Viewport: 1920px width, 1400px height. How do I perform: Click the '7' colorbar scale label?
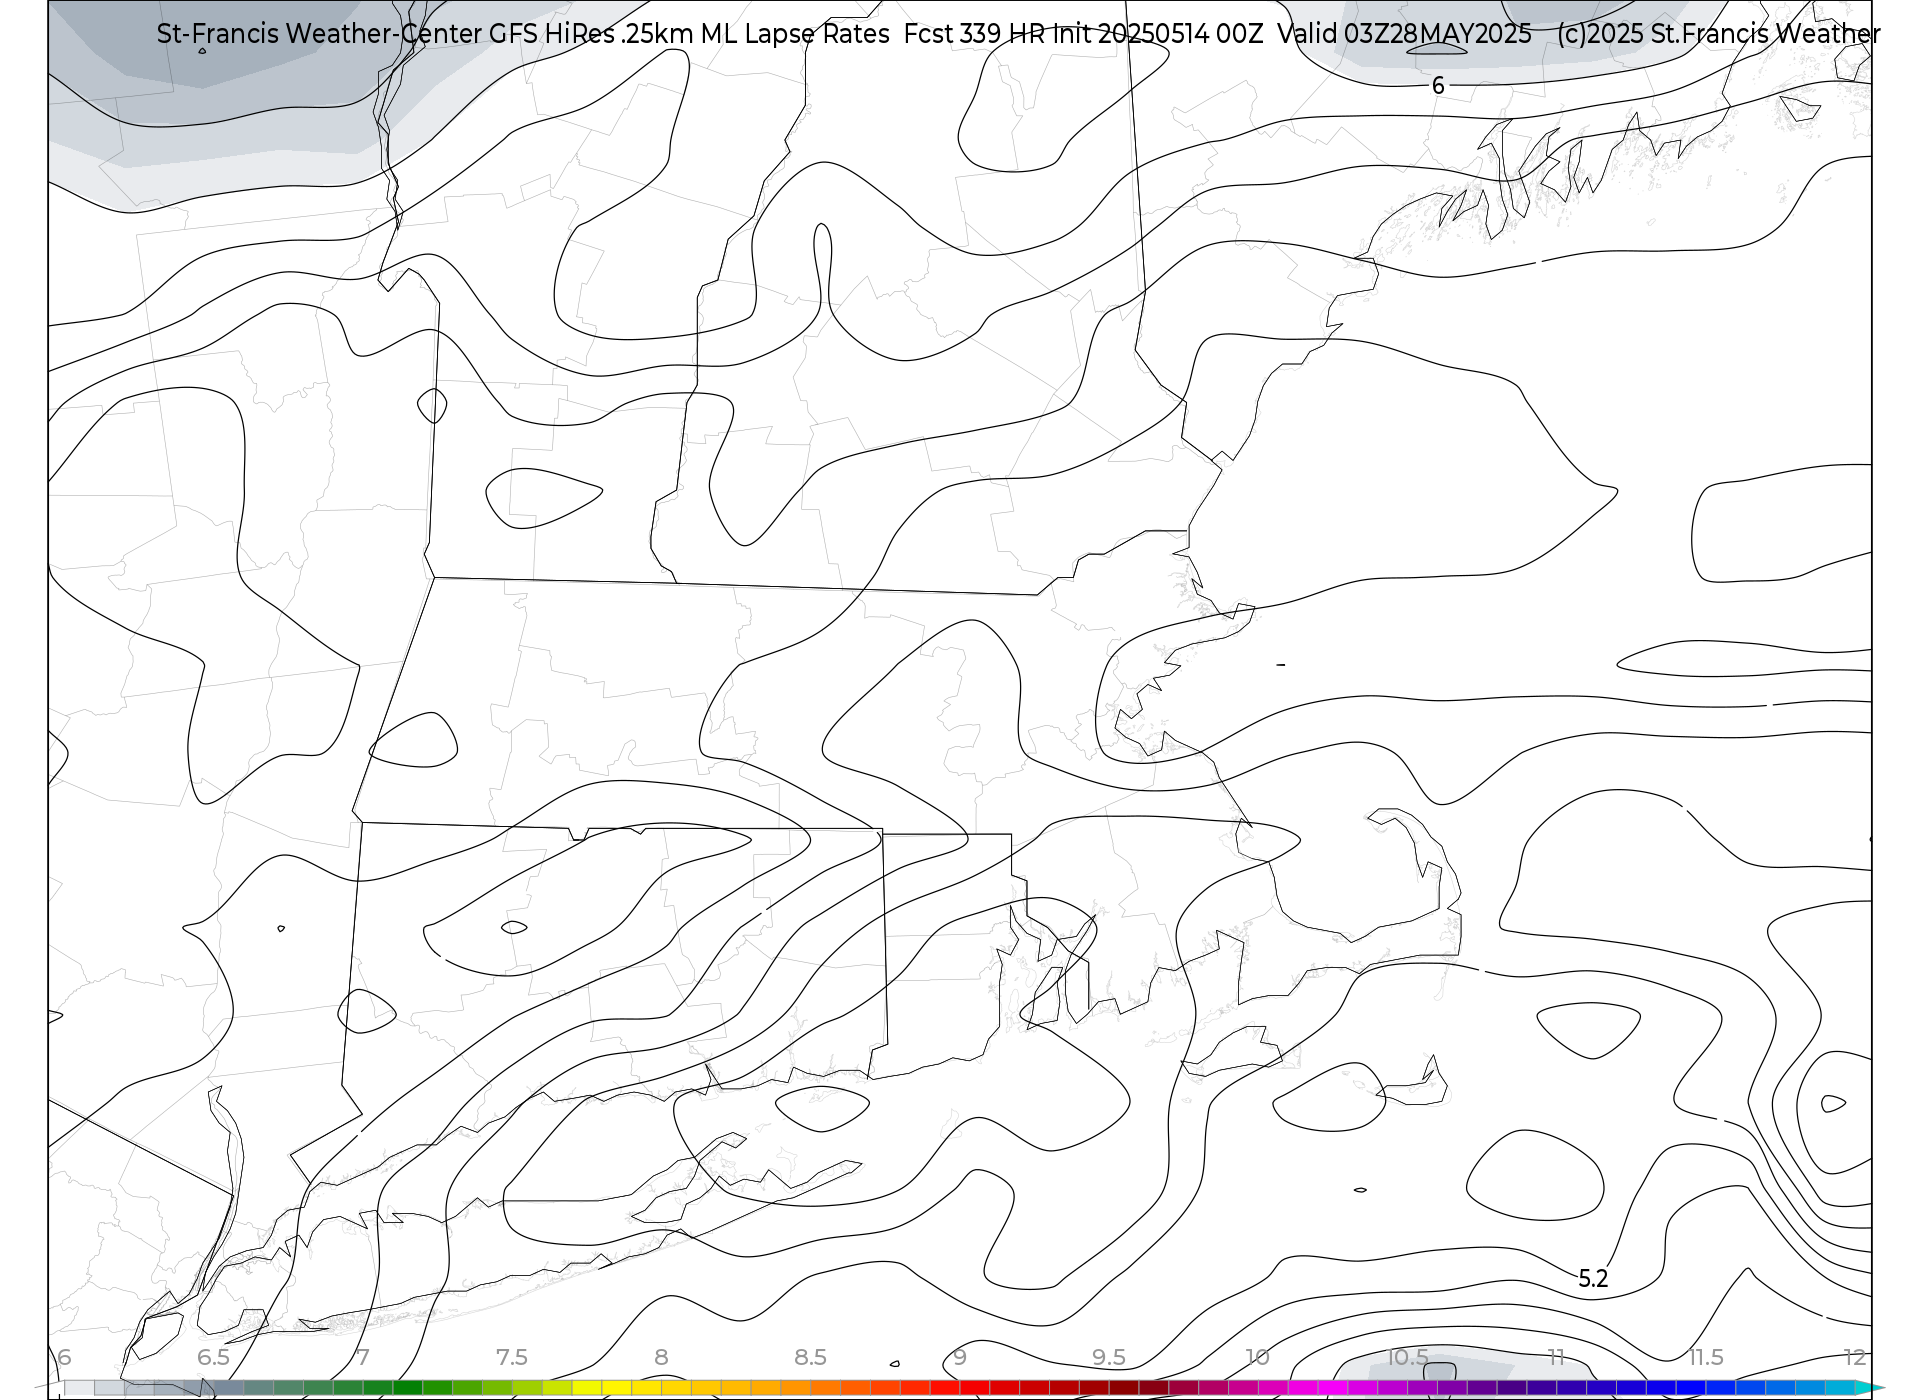tap(363, 1357)
